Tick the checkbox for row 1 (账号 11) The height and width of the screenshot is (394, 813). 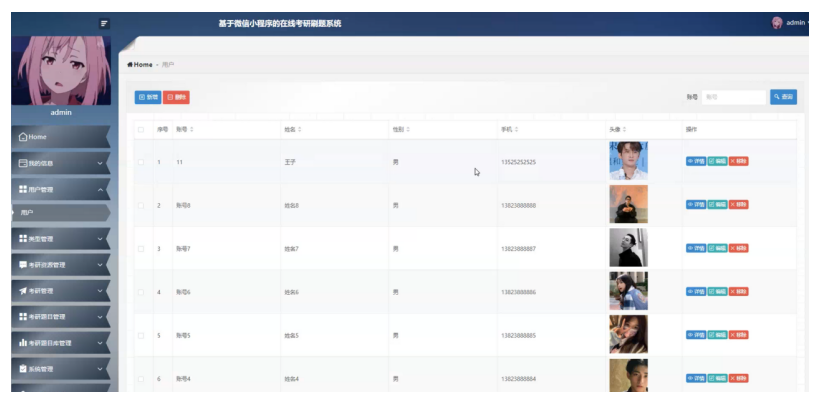tap(141, 162)
